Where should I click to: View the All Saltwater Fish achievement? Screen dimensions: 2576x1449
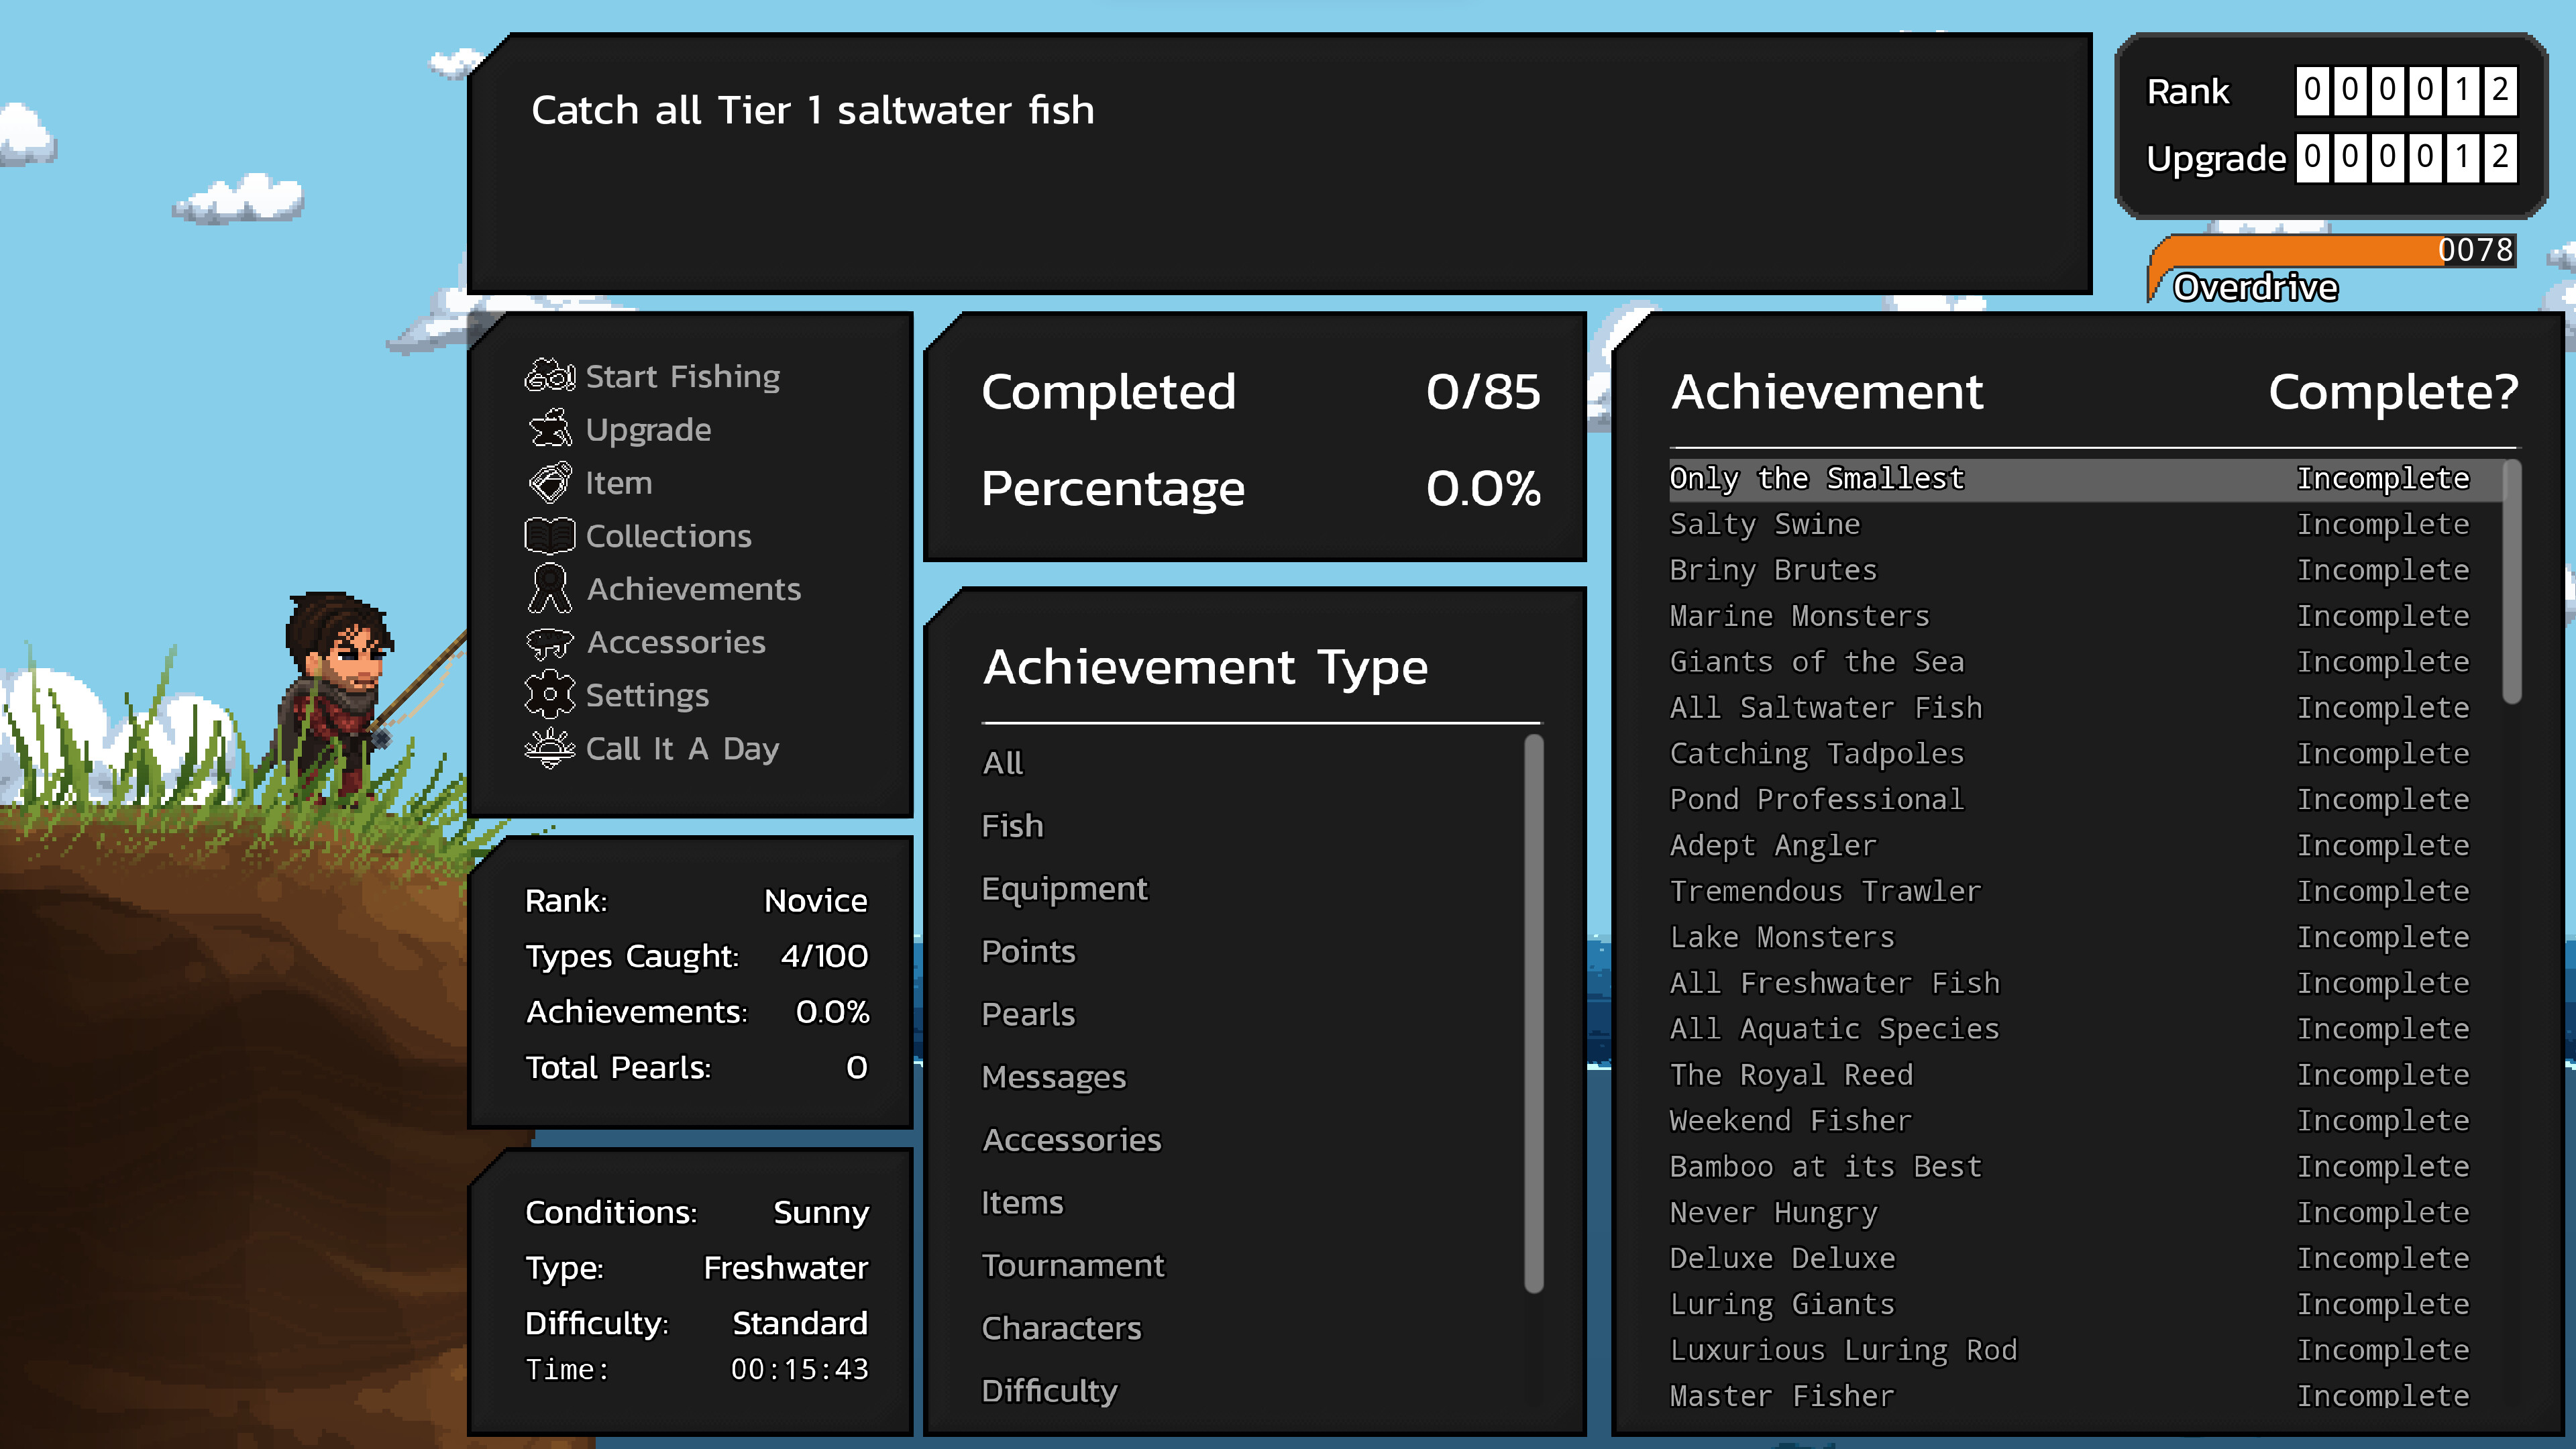(x=1825, y=707)
